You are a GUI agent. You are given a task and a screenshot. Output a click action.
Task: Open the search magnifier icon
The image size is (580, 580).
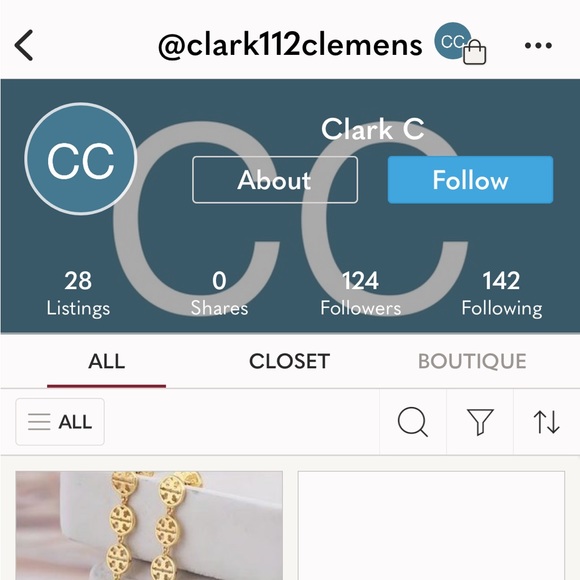coord(413,422)
